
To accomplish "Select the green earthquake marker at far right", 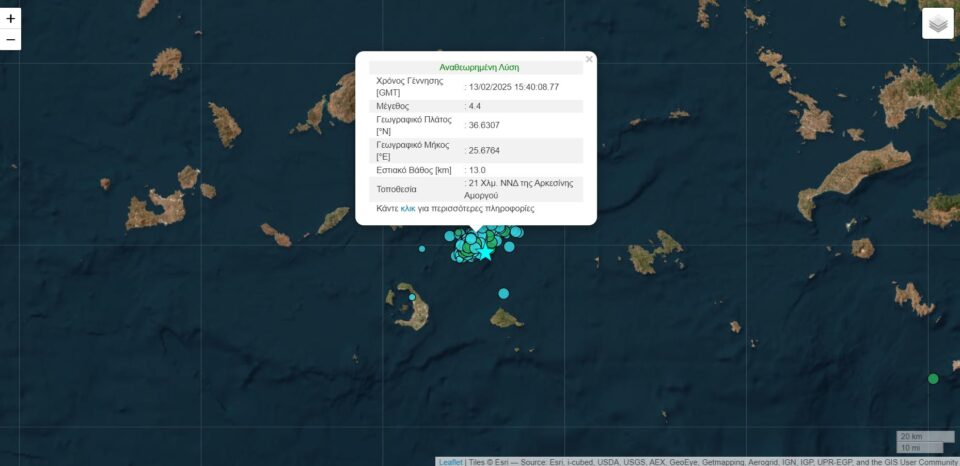I will click(x=933, y=379).
